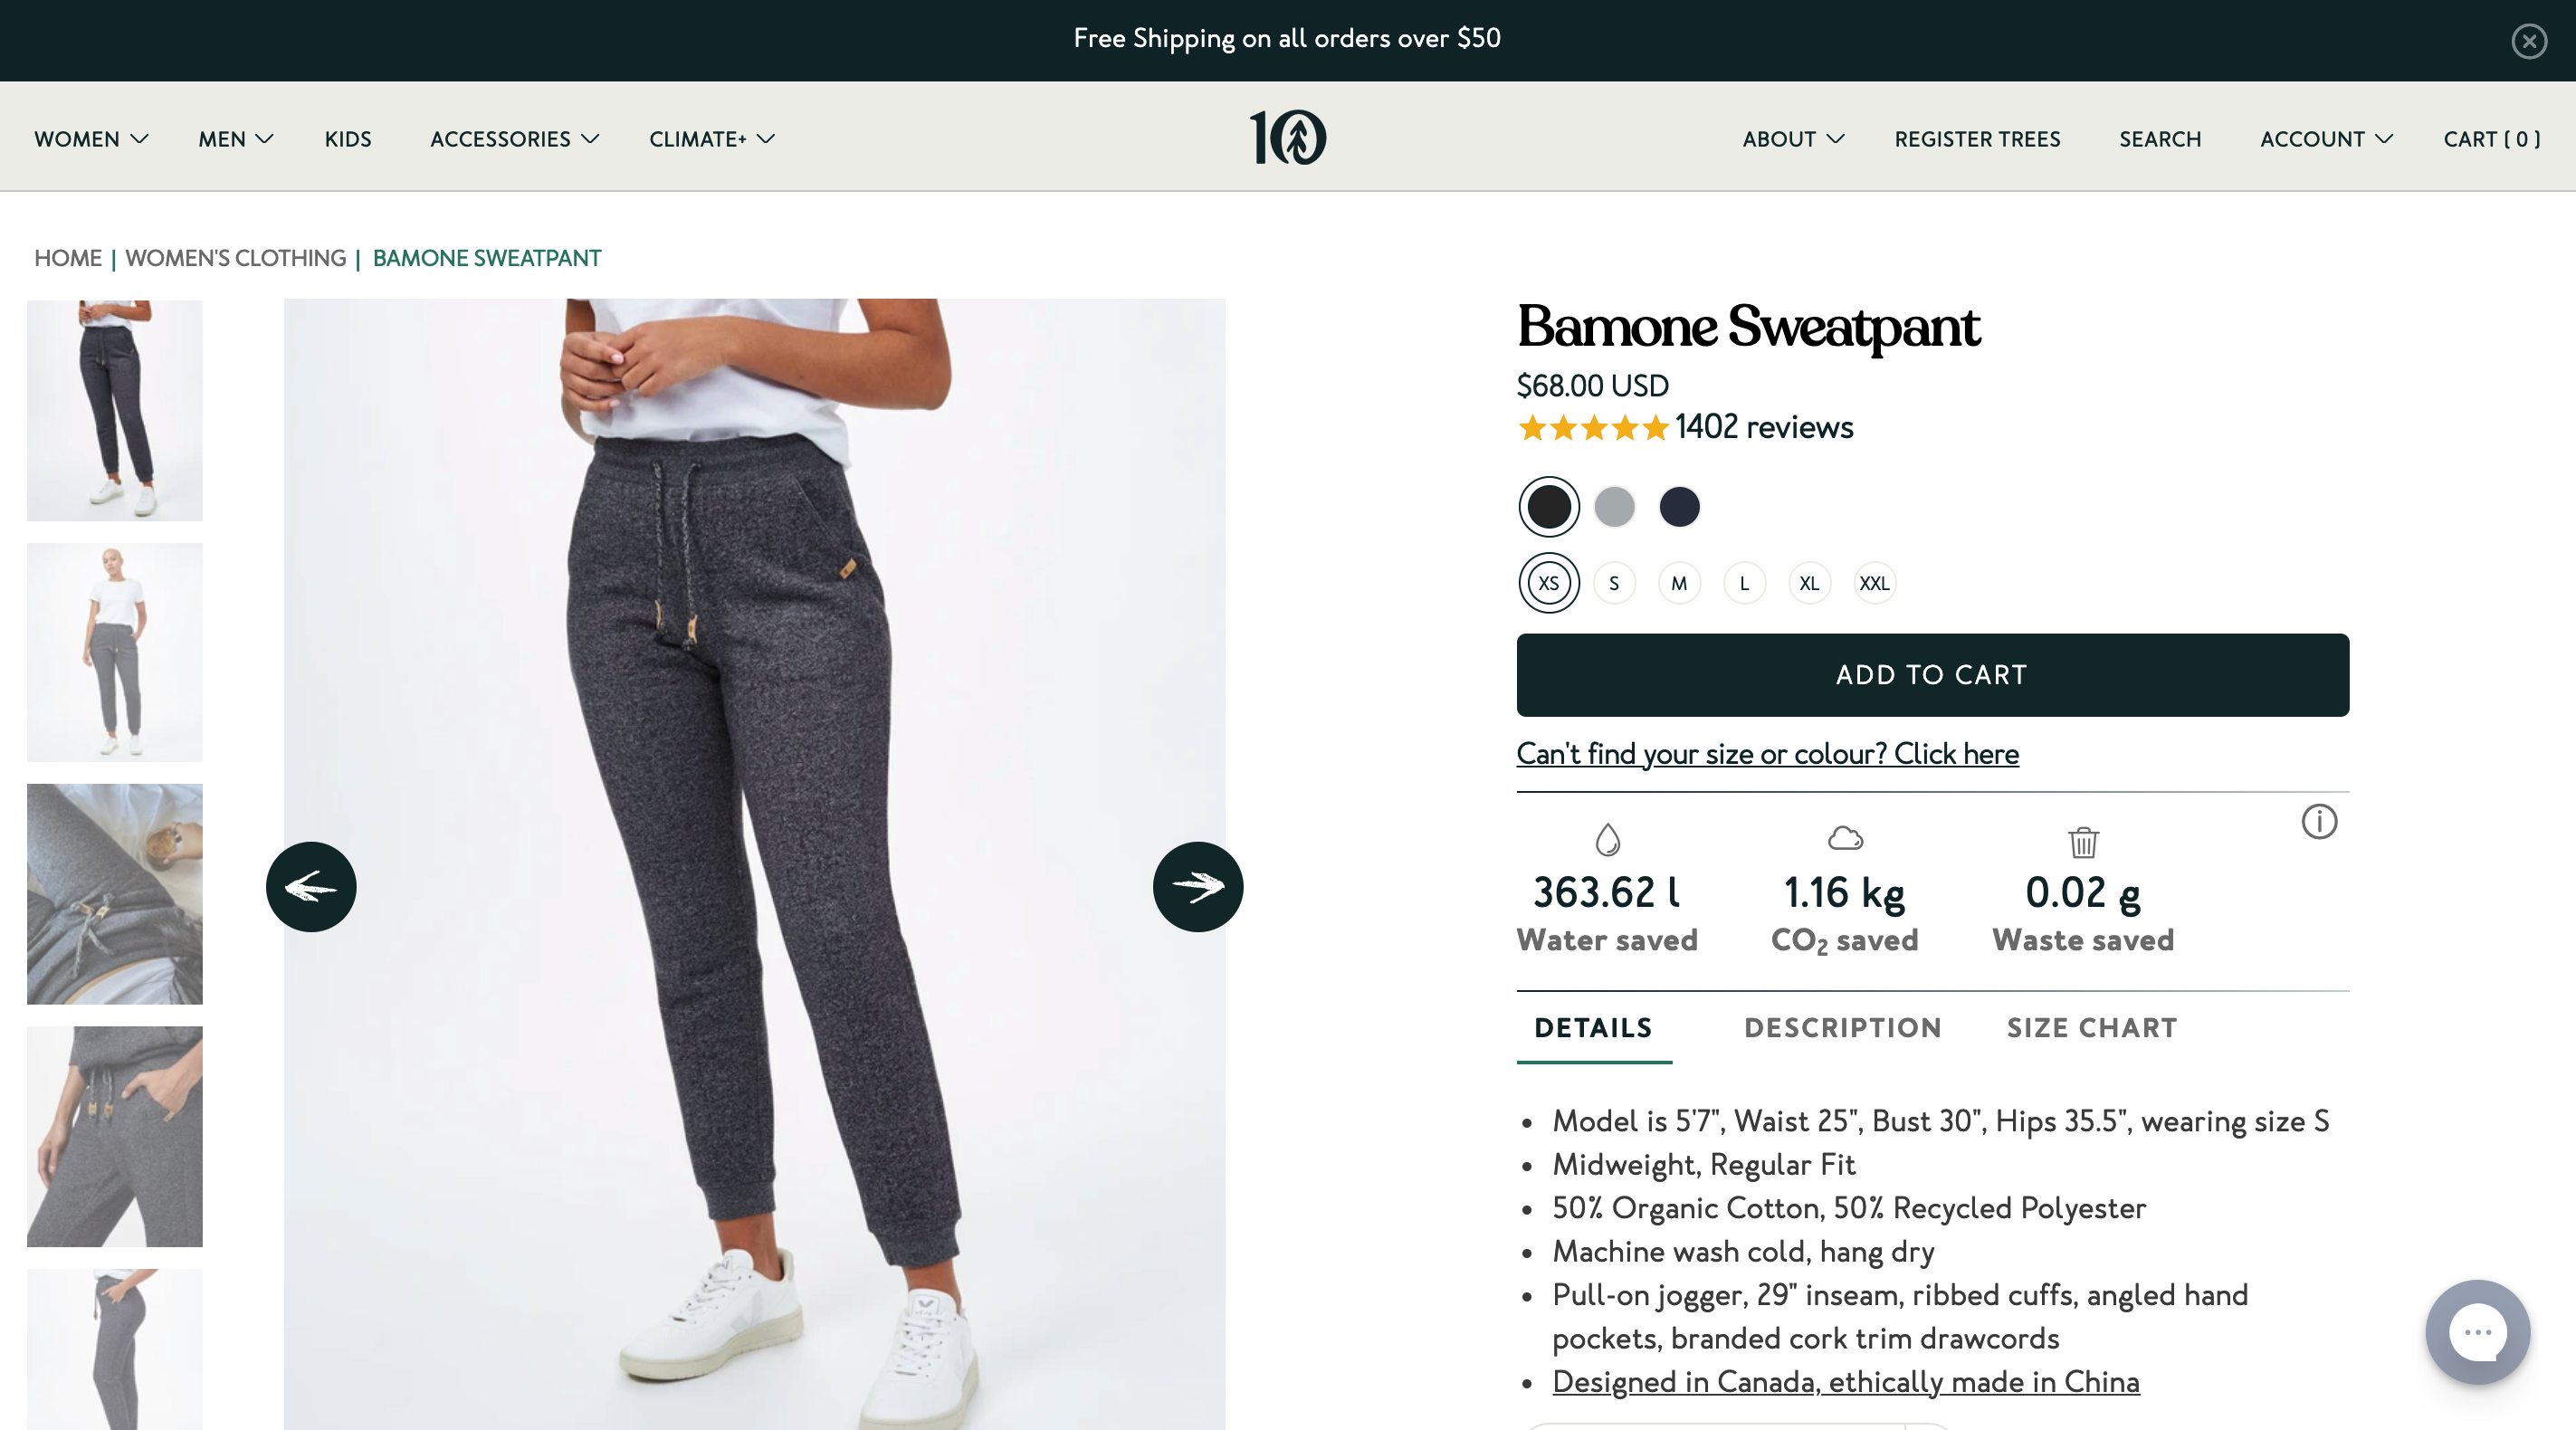
Task: Switch to the SIZE CHART tab
Action: 2091,1028
